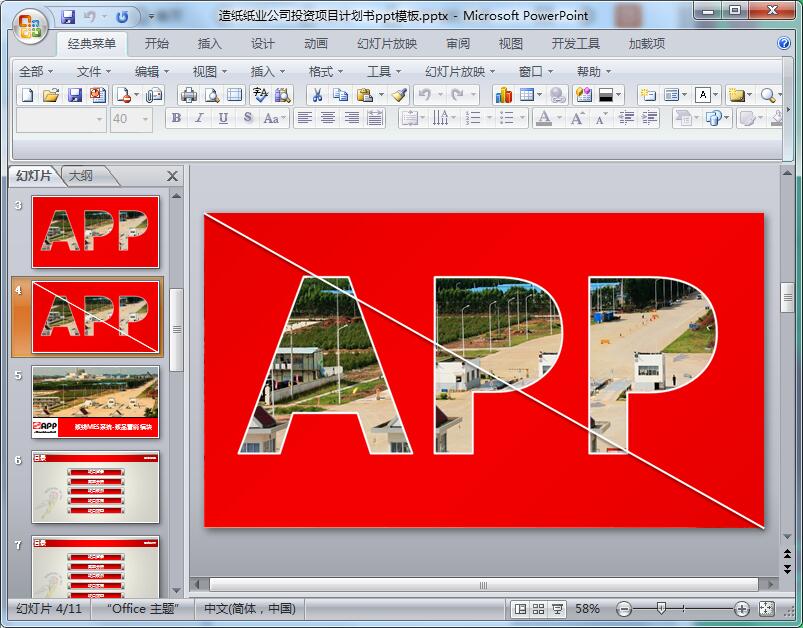Switch to Slide Sorter view
The width and height of the screenshot is (803, 628).
pyautogui.click(x=539, y=608)
